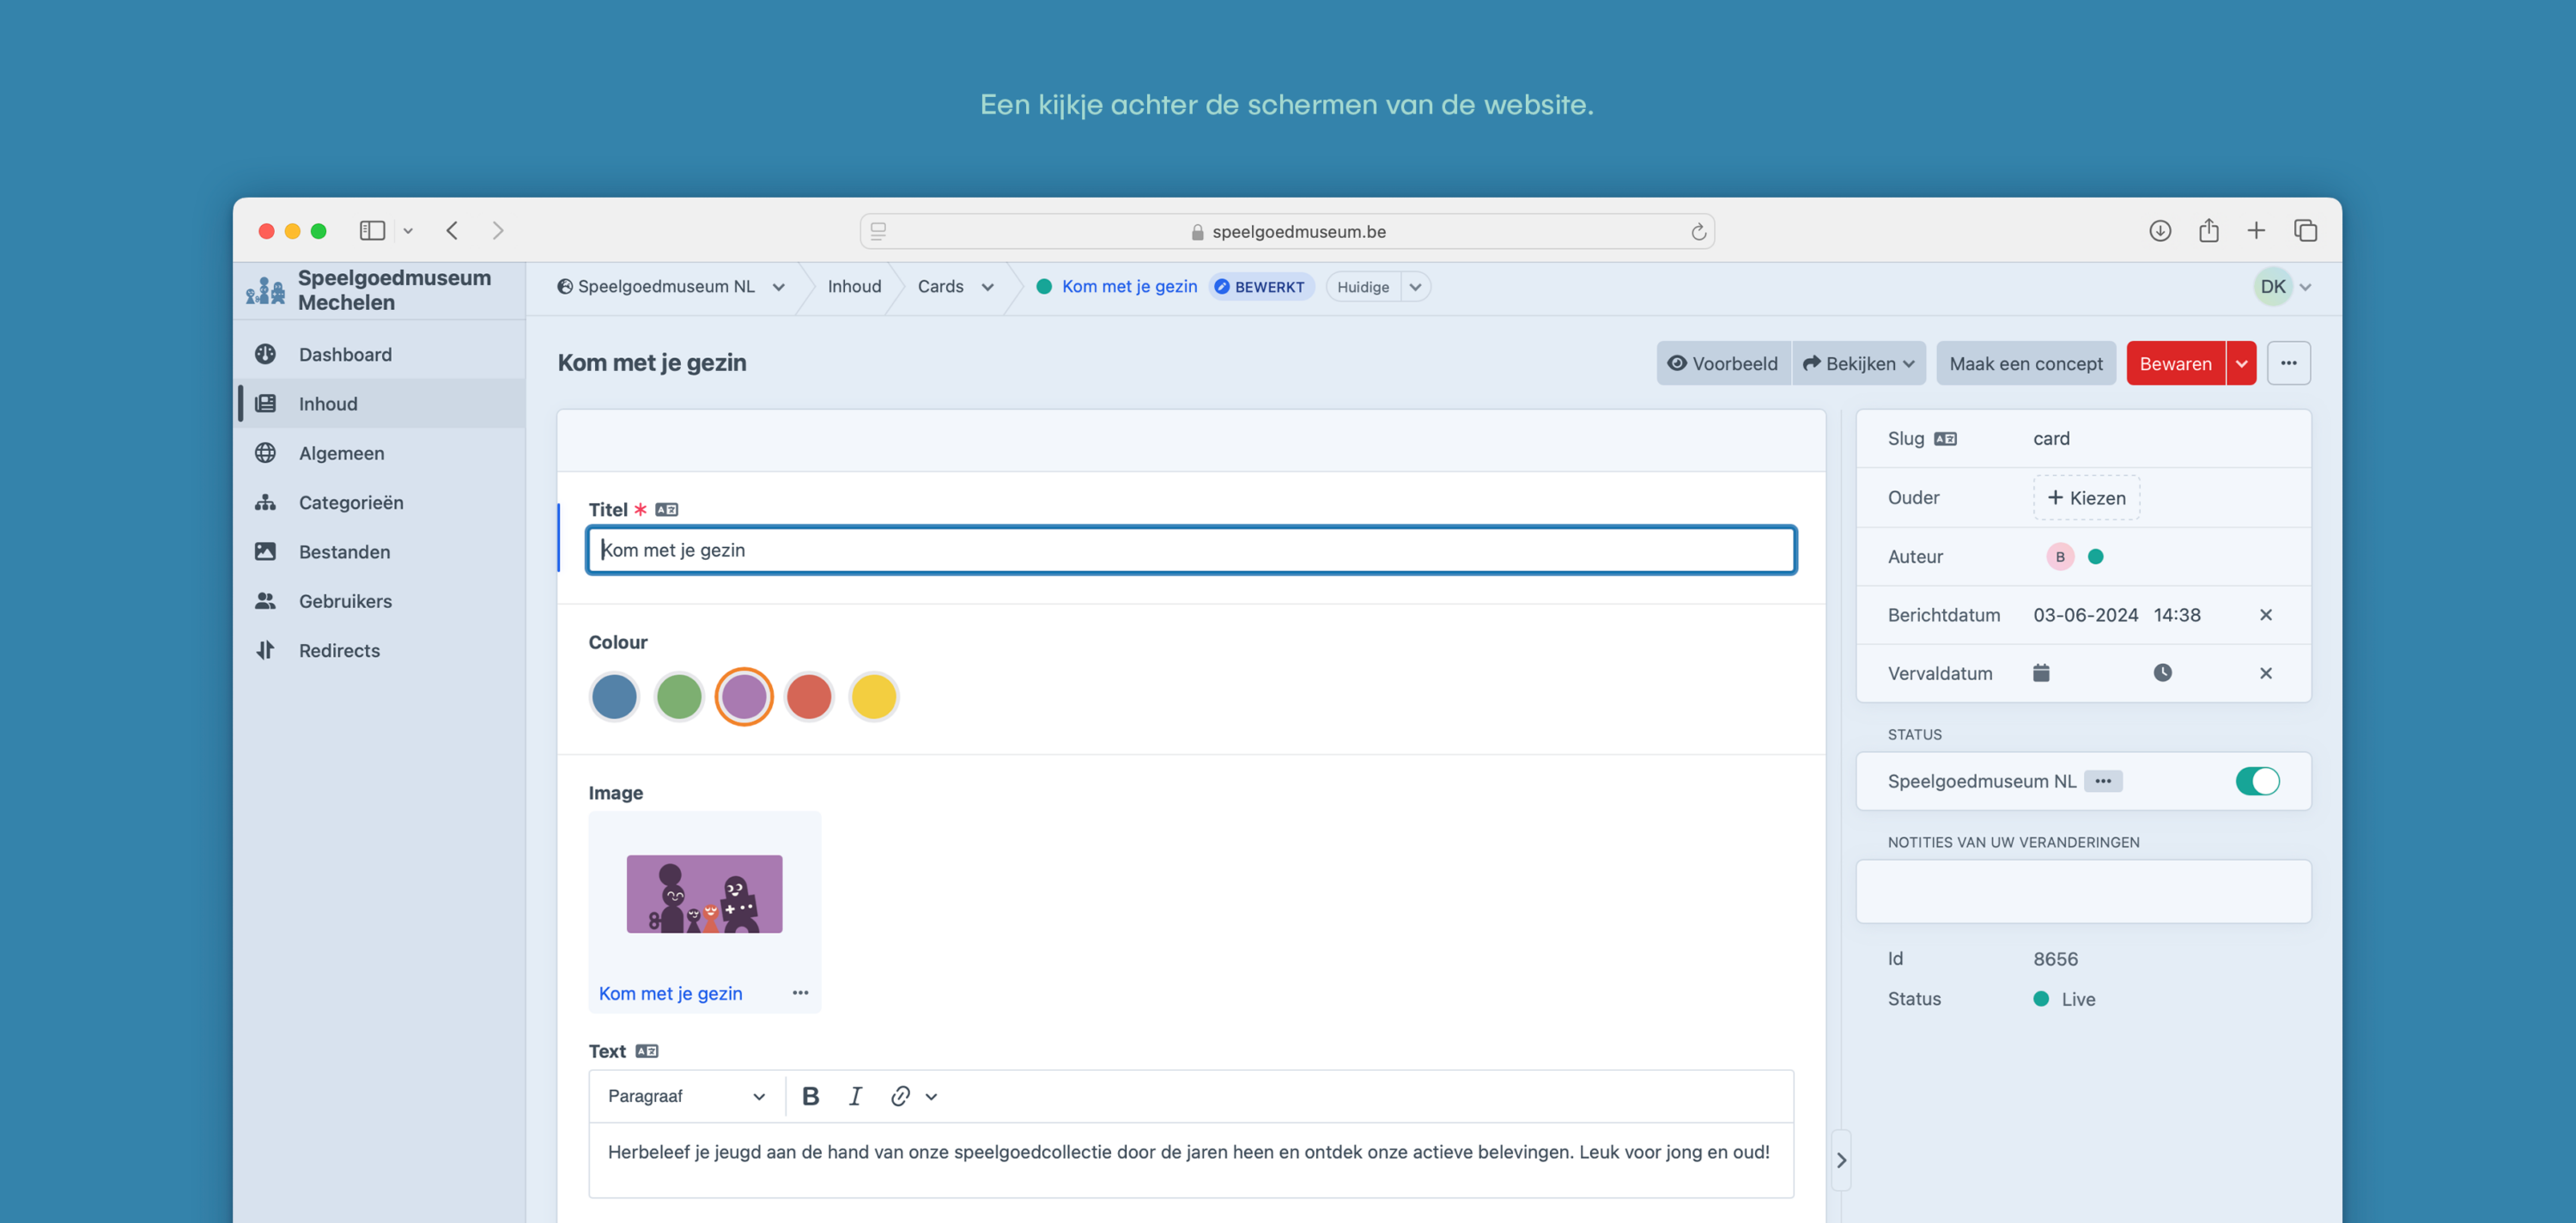Select the green colour swatch

(679, 697)
